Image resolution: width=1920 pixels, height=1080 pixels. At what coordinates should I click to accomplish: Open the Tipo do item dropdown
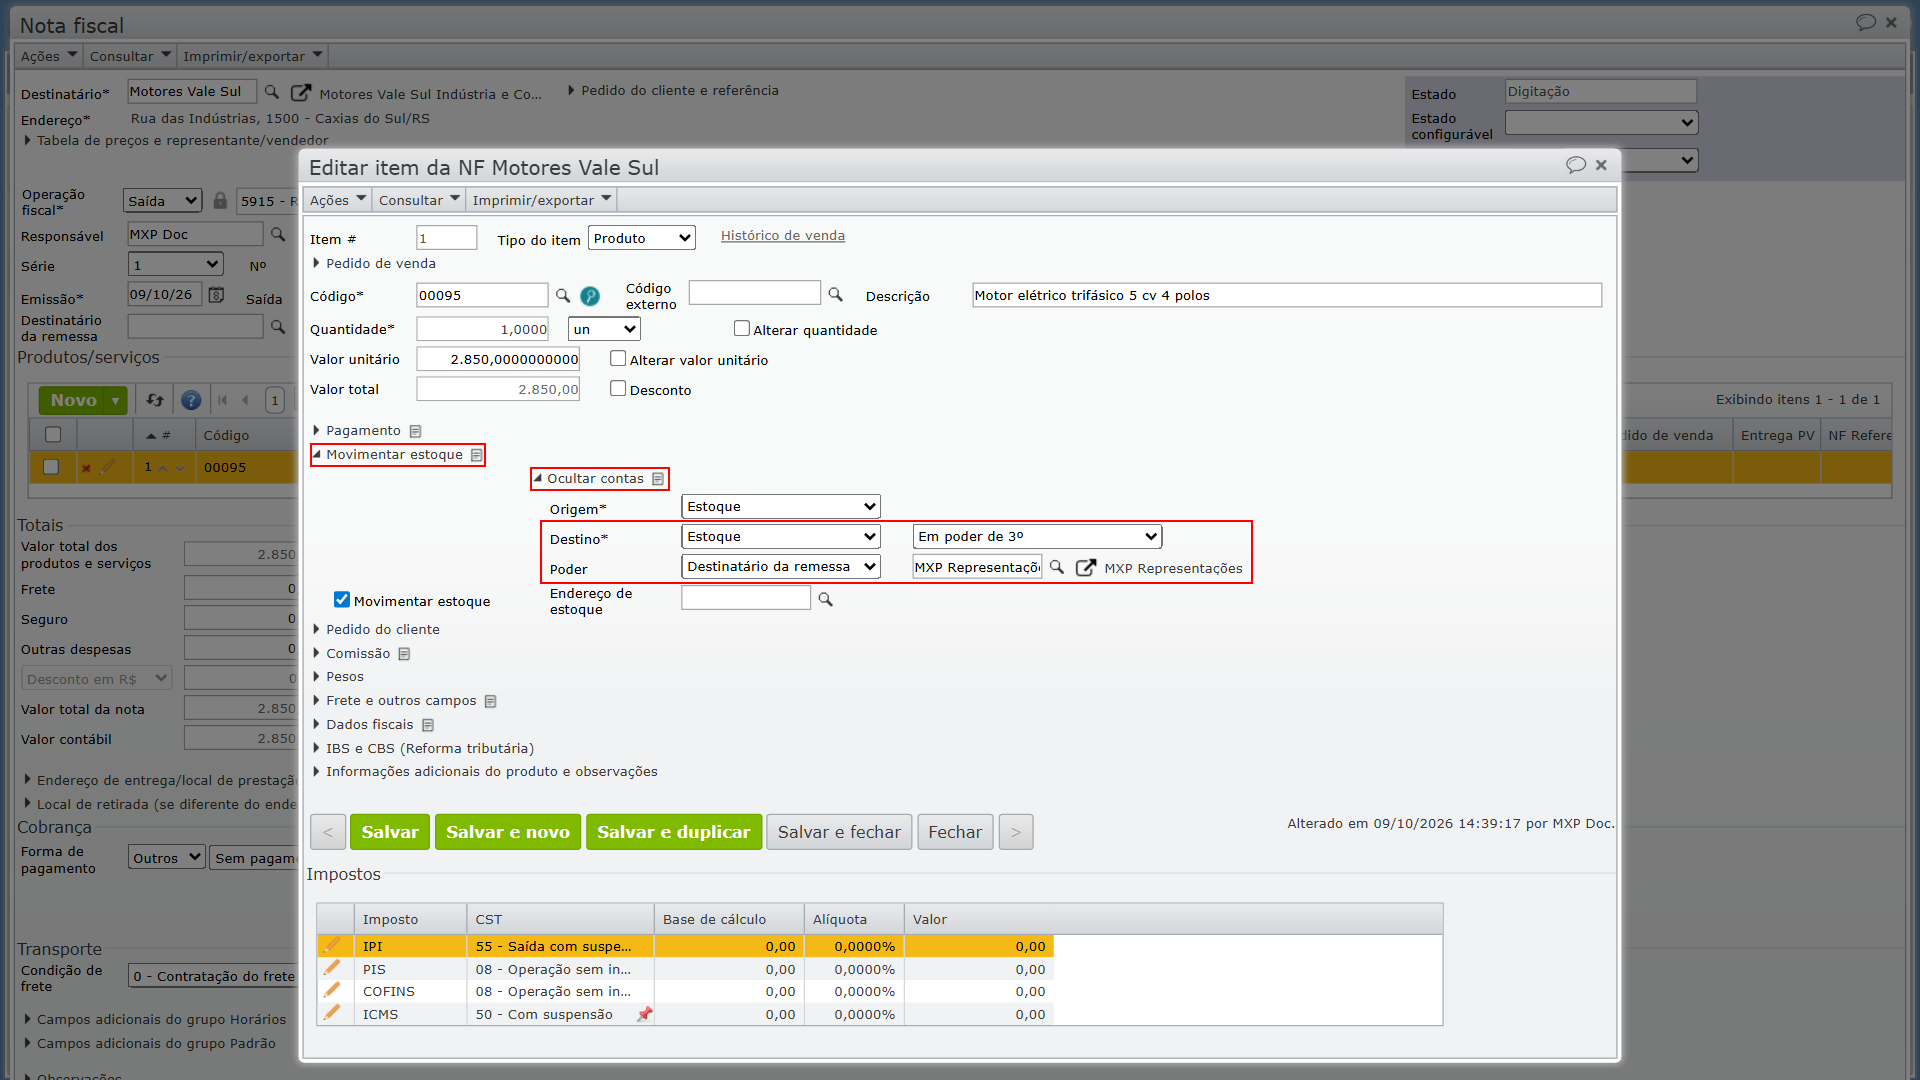(x=642, y=238)
